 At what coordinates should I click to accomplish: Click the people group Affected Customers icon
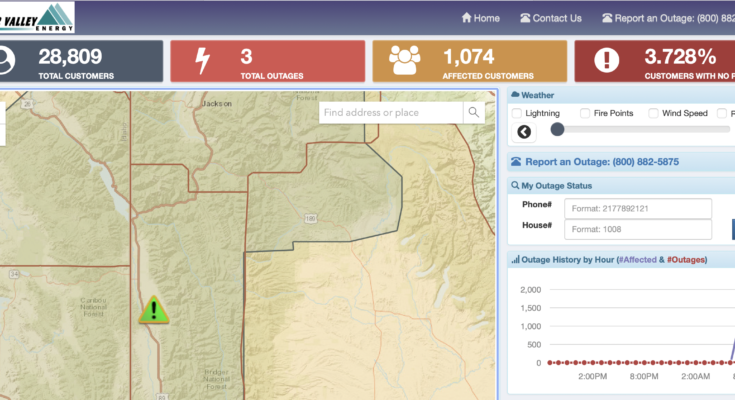click(x=404, y=61)
